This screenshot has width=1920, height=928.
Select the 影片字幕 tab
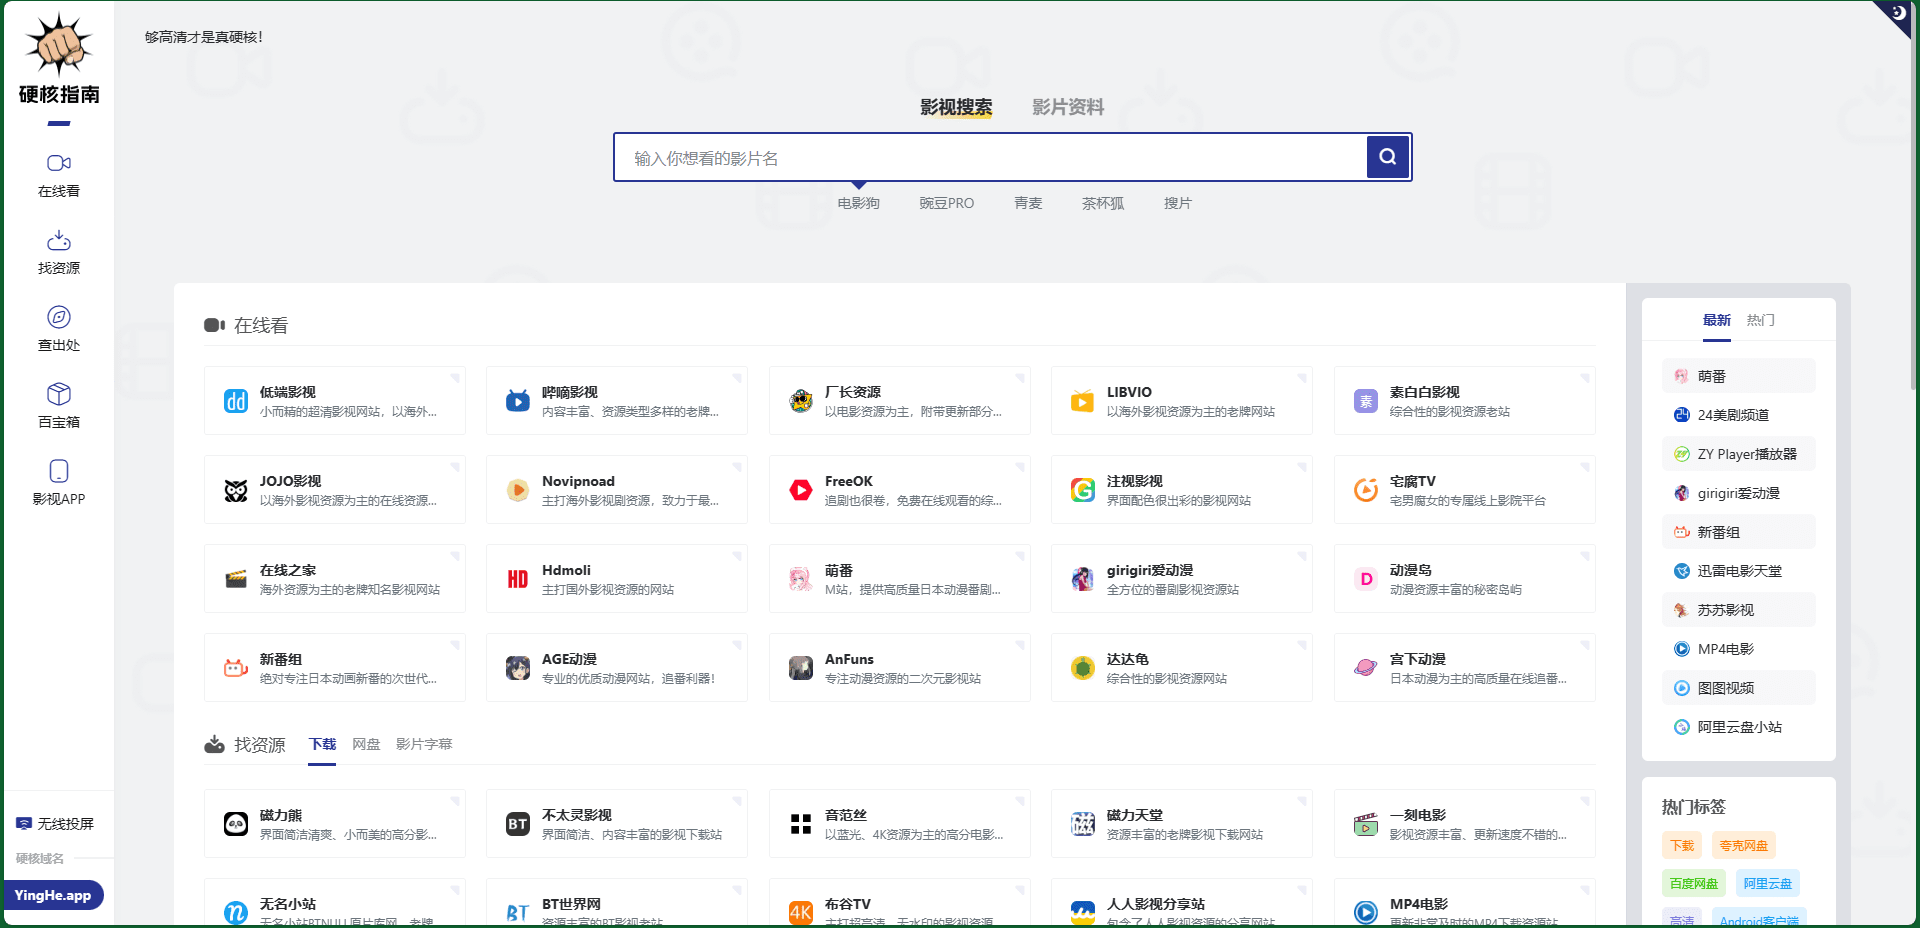pos(423,744)
